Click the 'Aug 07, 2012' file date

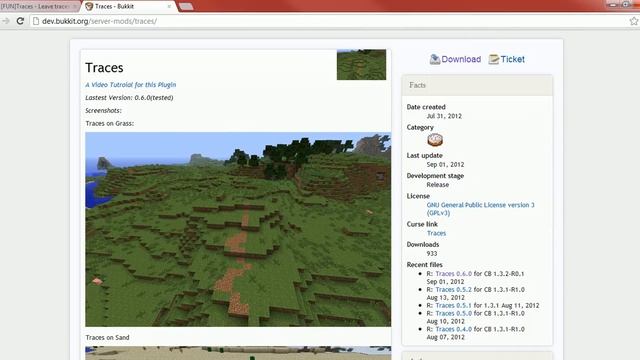click(445, 337)
